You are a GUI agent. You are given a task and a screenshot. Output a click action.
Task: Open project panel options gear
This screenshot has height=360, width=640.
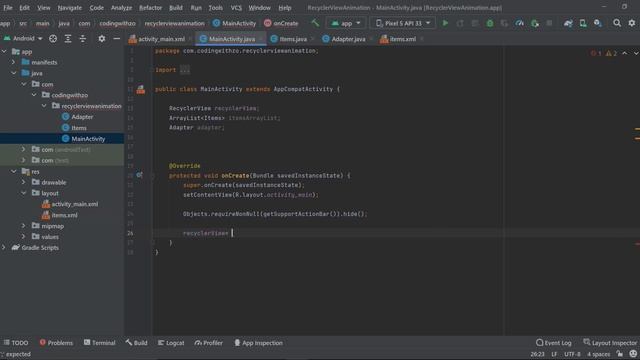[102, 39]
